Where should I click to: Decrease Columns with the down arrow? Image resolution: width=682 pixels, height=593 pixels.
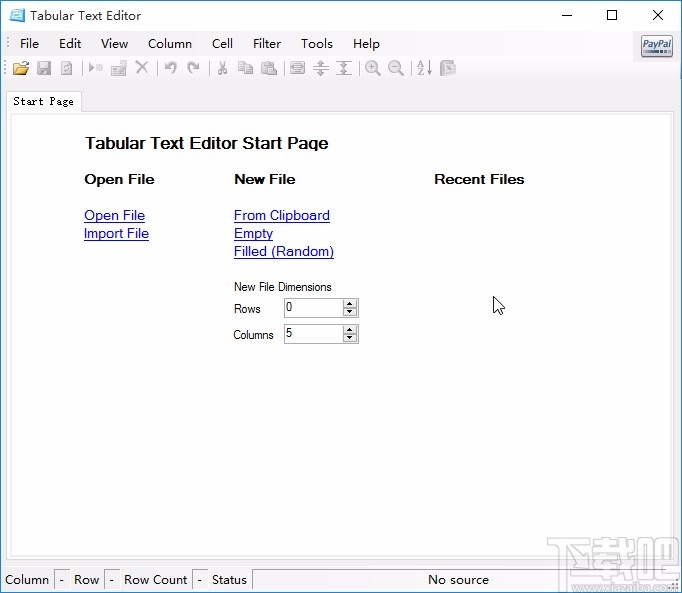tap(350, 338)
